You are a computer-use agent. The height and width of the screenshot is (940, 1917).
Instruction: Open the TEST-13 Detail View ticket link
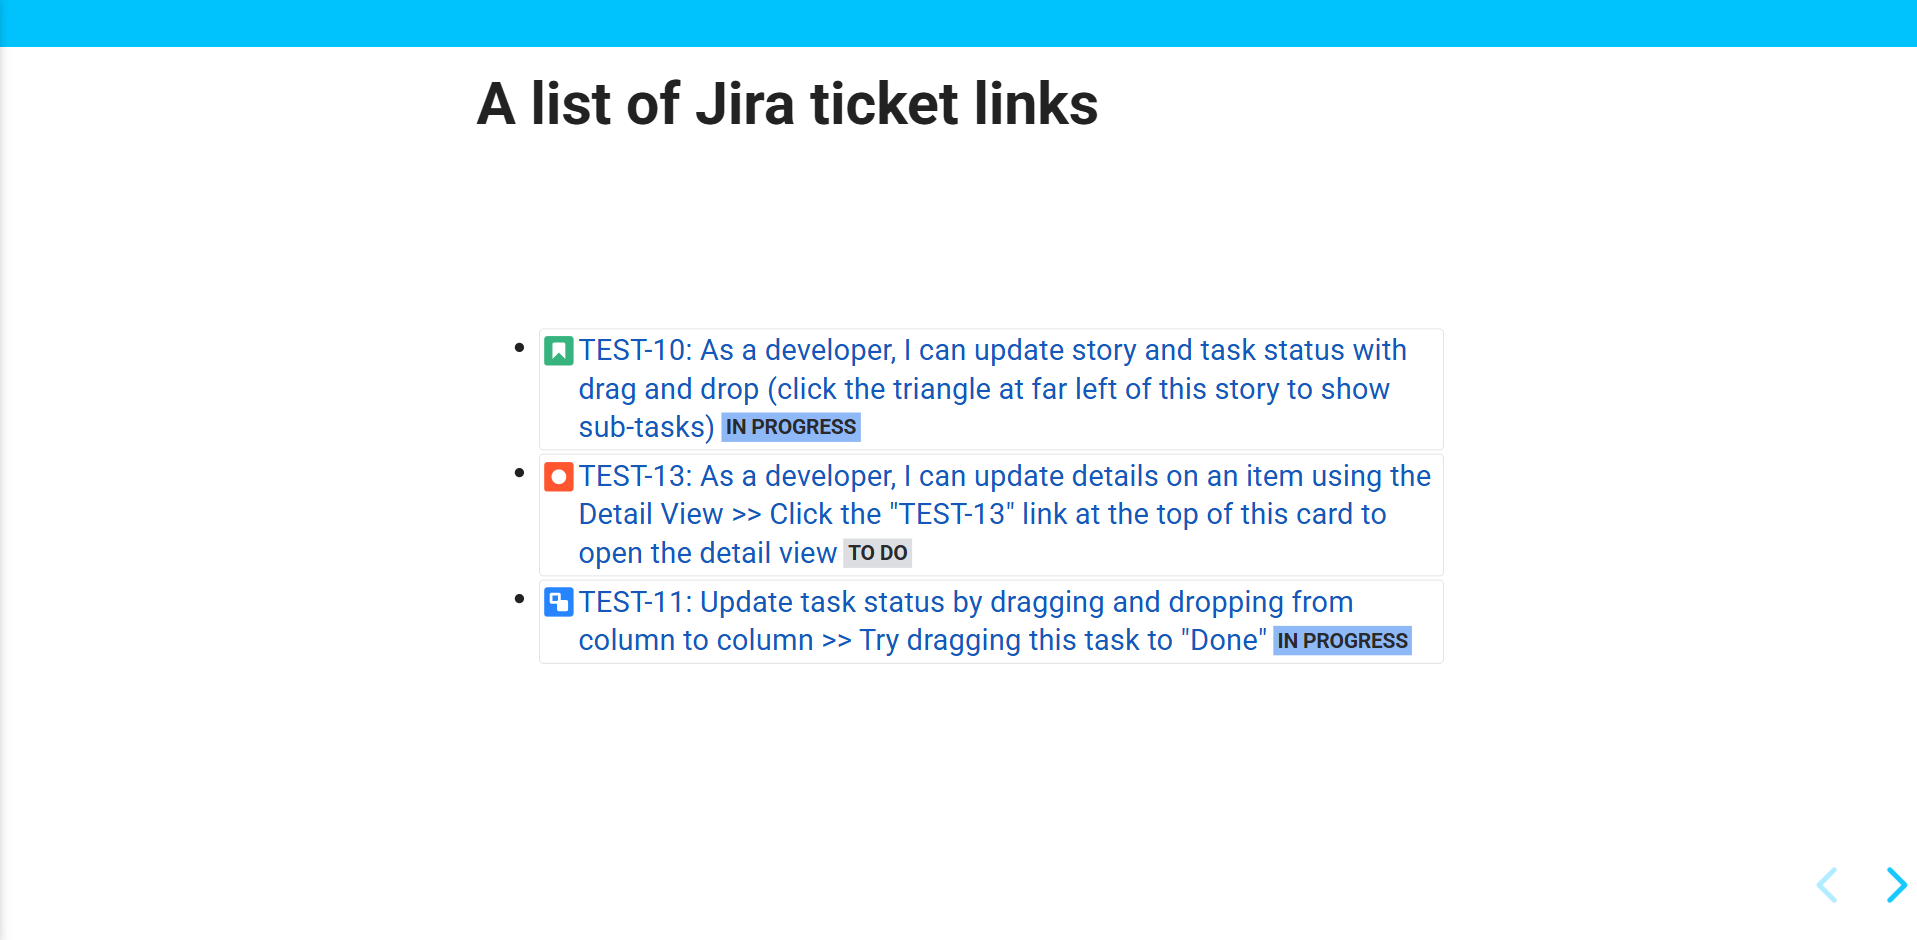(x=1004, y=477)
